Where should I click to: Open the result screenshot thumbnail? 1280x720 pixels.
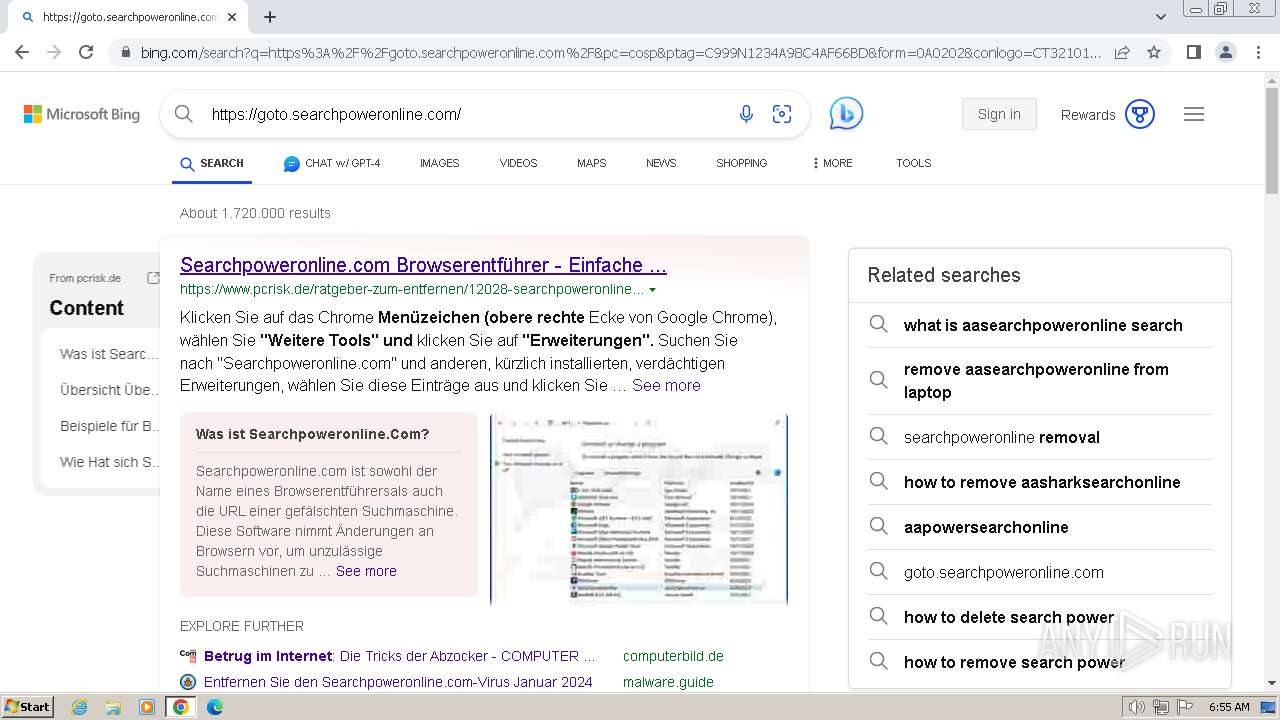(639, 509)
